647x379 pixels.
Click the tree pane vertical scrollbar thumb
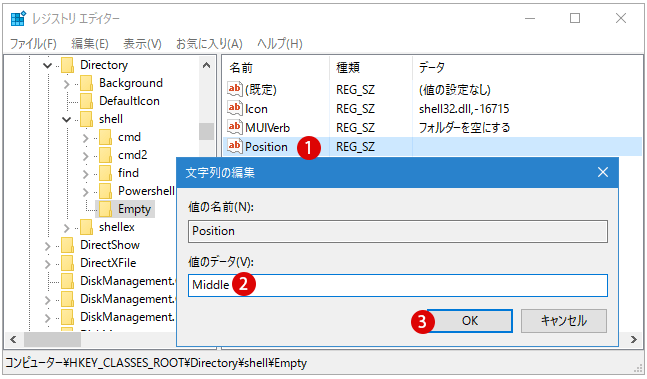click(206, 132)
